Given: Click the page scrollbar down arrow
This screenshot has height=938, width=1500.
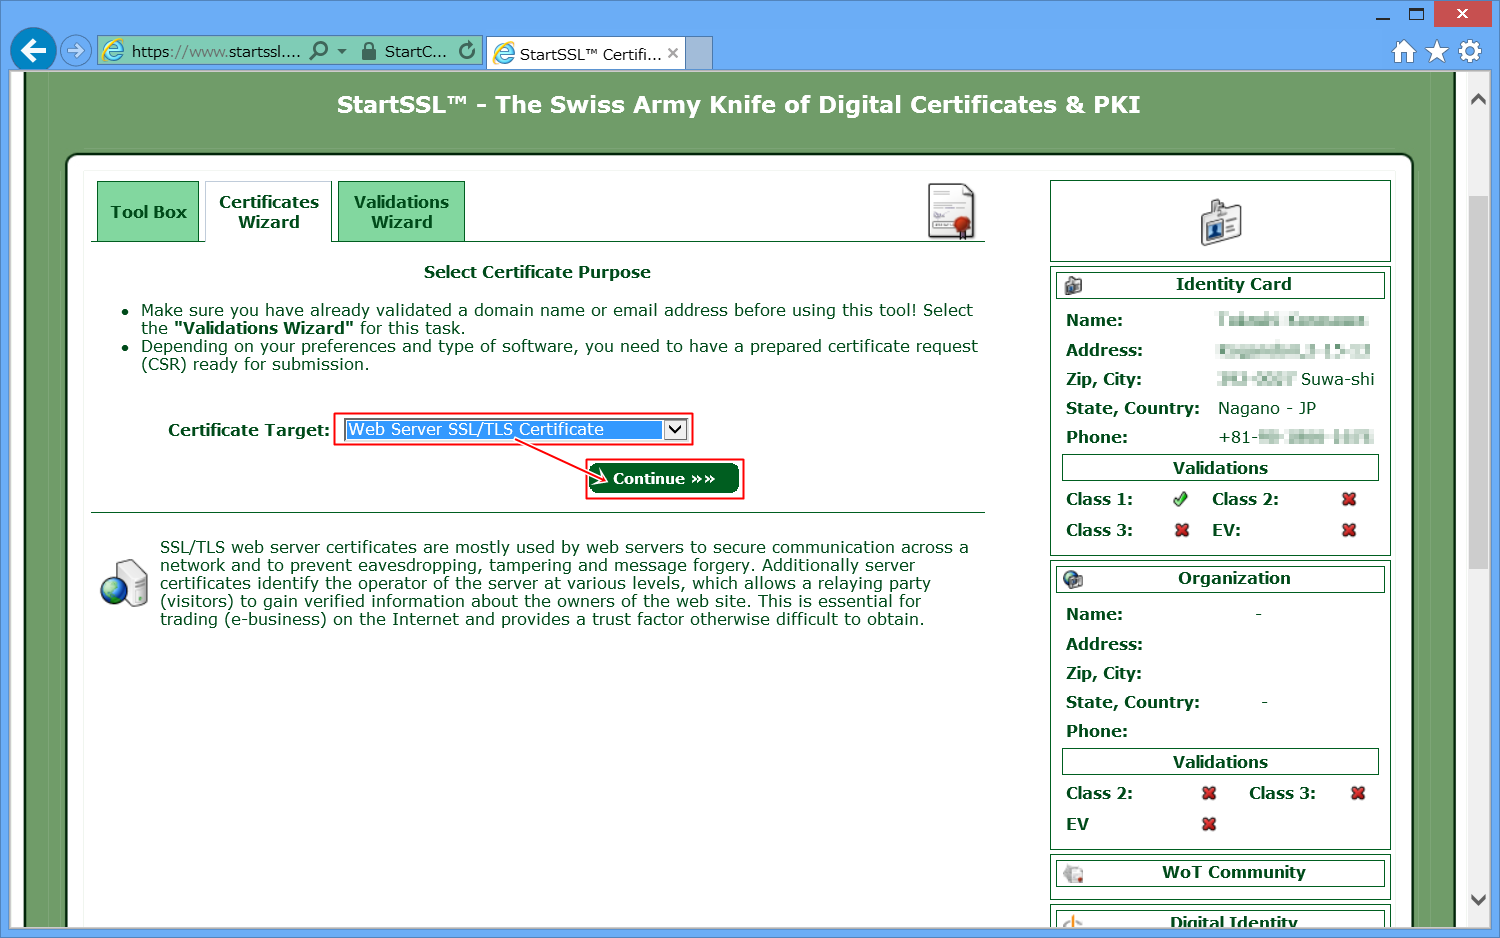Looking at the screenshot, I should point(1478,899).
